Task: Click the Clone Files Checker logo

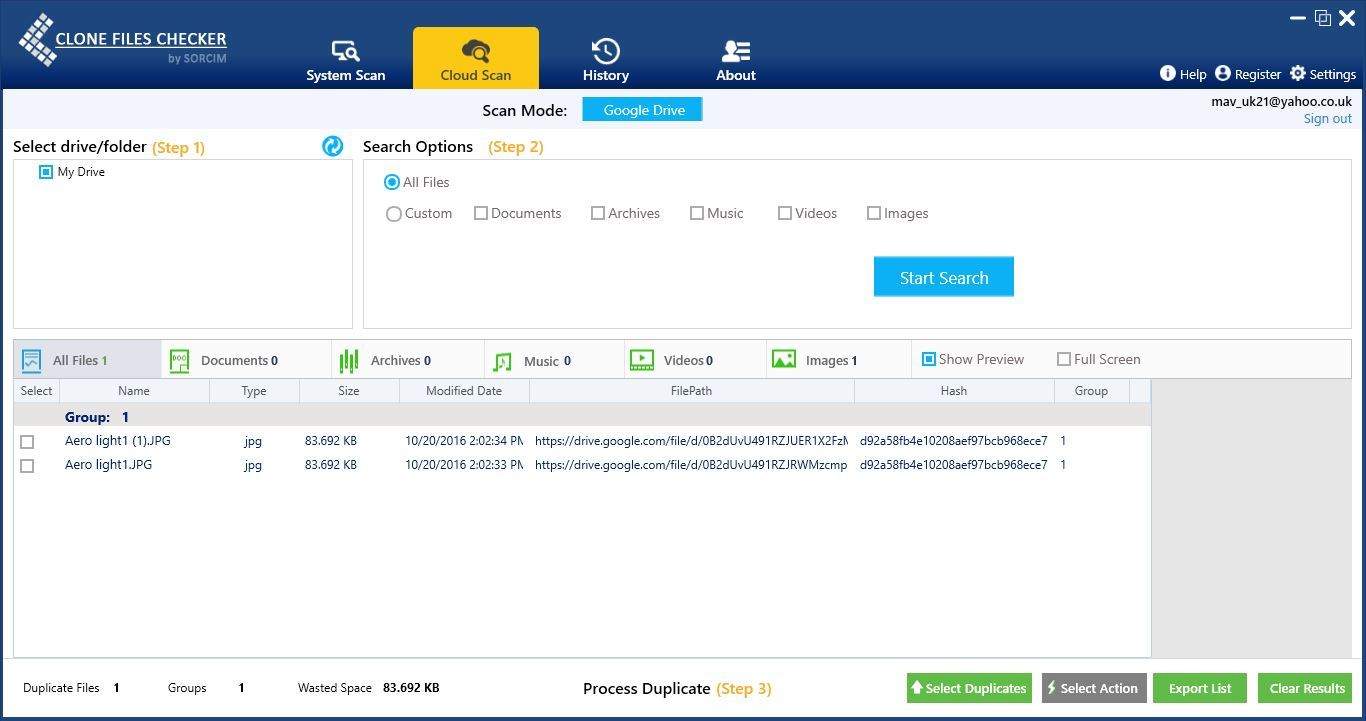Action: pos(122,41)
